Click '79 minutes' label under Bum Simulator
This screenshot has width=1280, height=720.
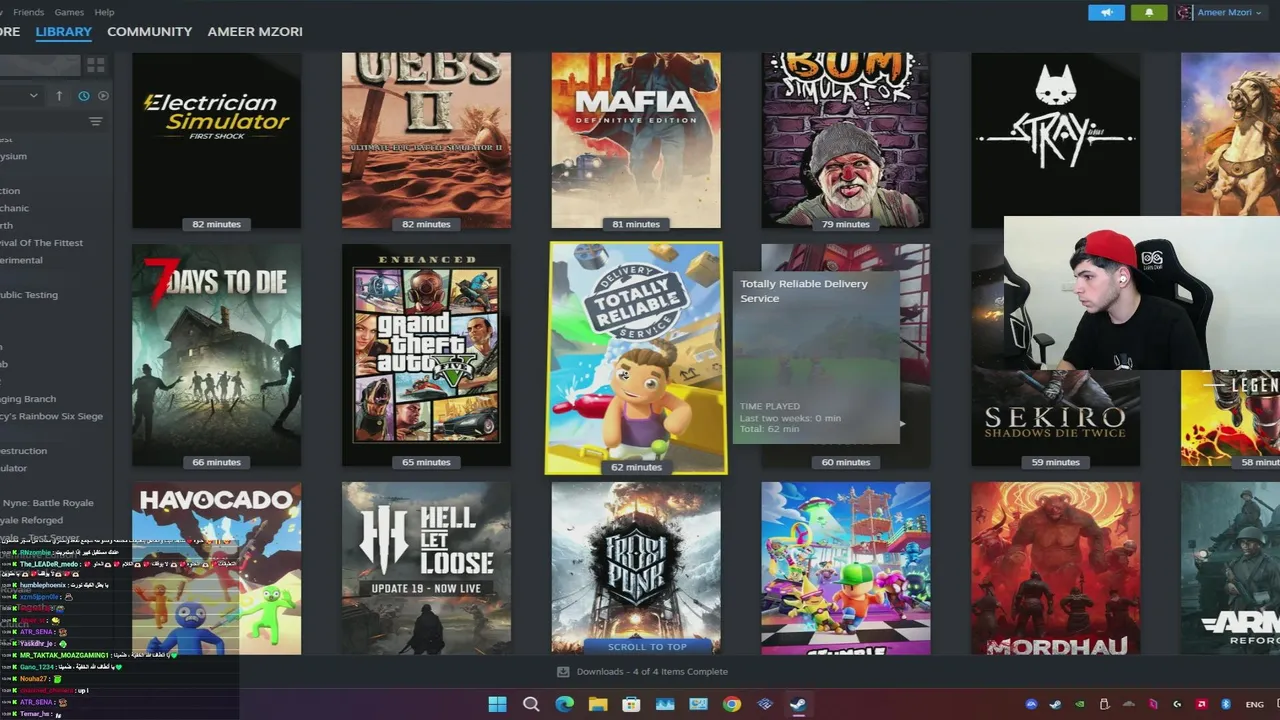tap(846, 224)
